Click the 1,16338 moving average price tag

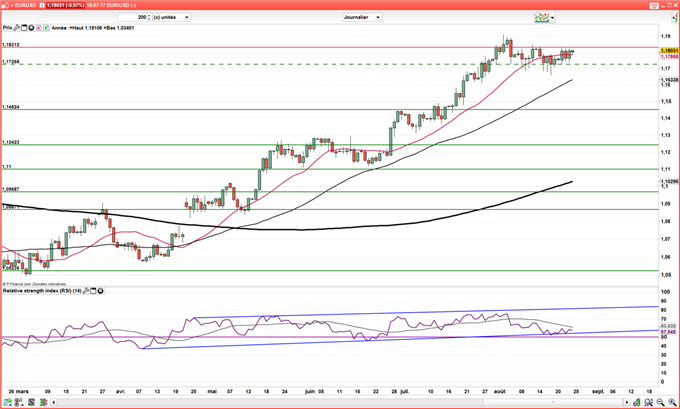[x=669, y=80]
